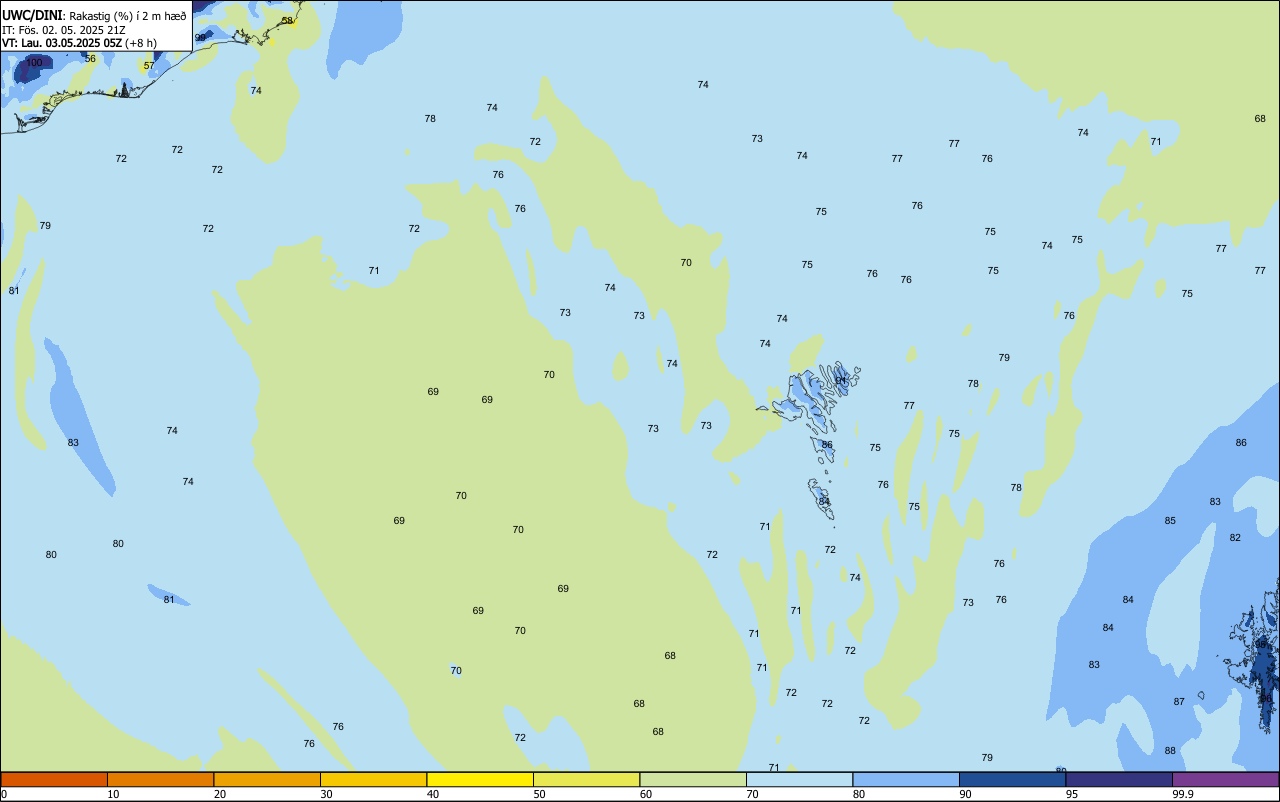Select the bright yellow 40–50 legend swatch
Screen dimensions: 1280x802
pyautogui.click(x=480, y=779)
